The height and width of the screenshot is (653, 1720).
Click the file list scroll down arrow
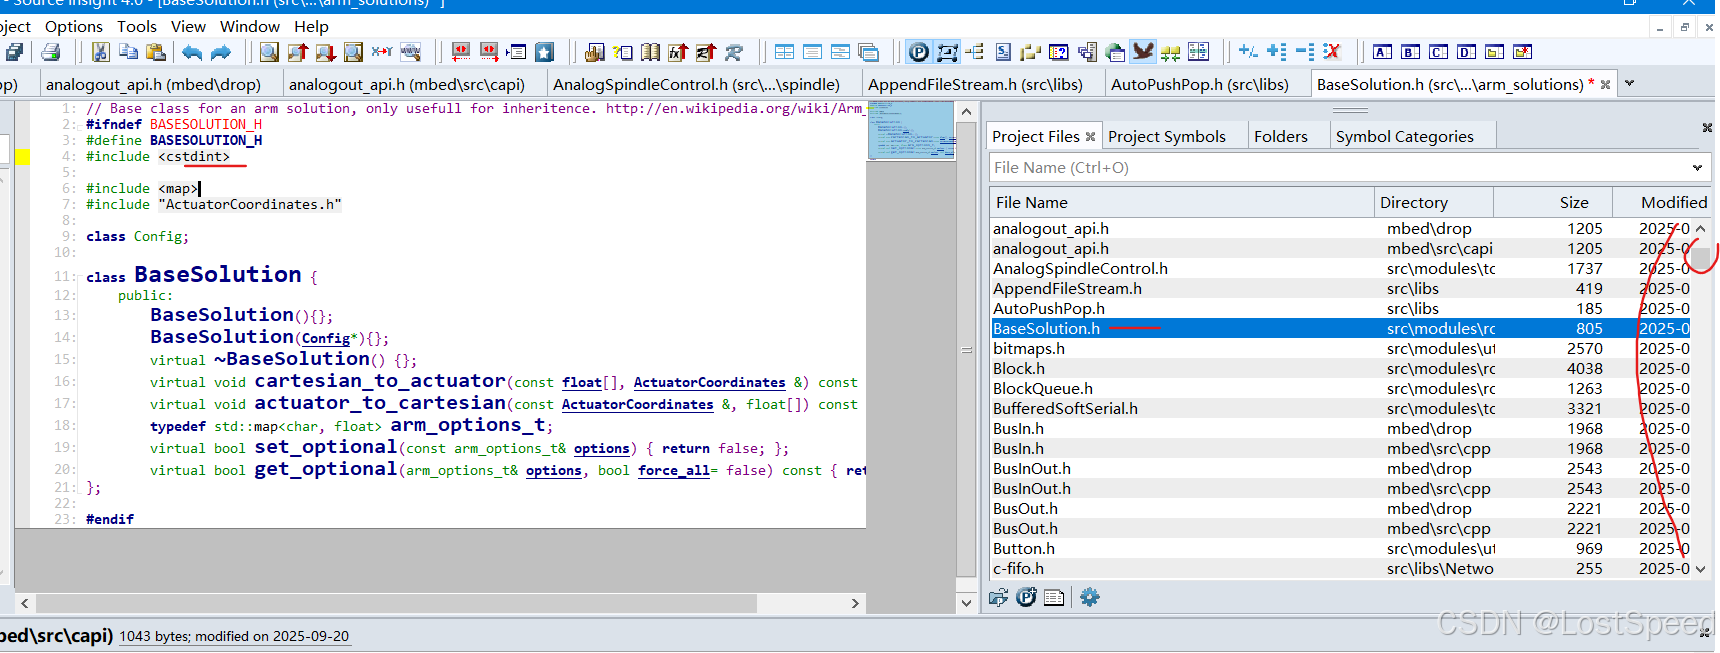click(x=1701, y=569)
